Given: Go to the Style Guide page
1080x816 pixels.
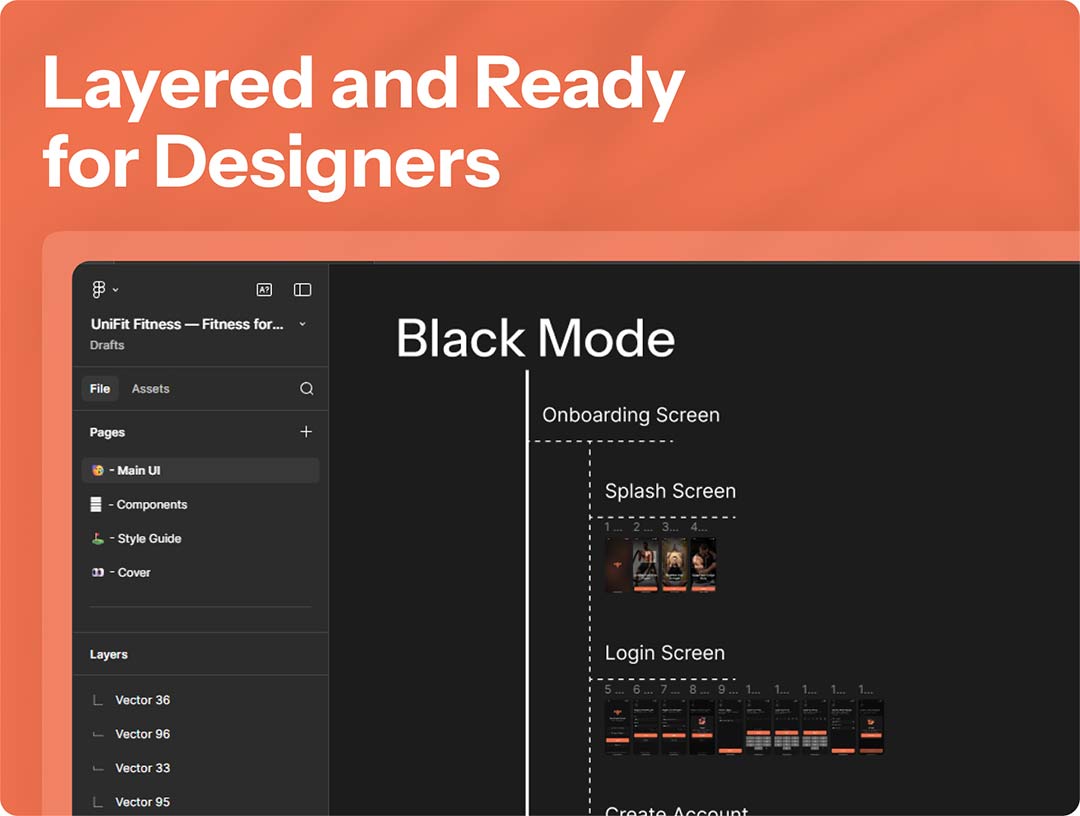Looking at the screenshot, I should 148,539.
